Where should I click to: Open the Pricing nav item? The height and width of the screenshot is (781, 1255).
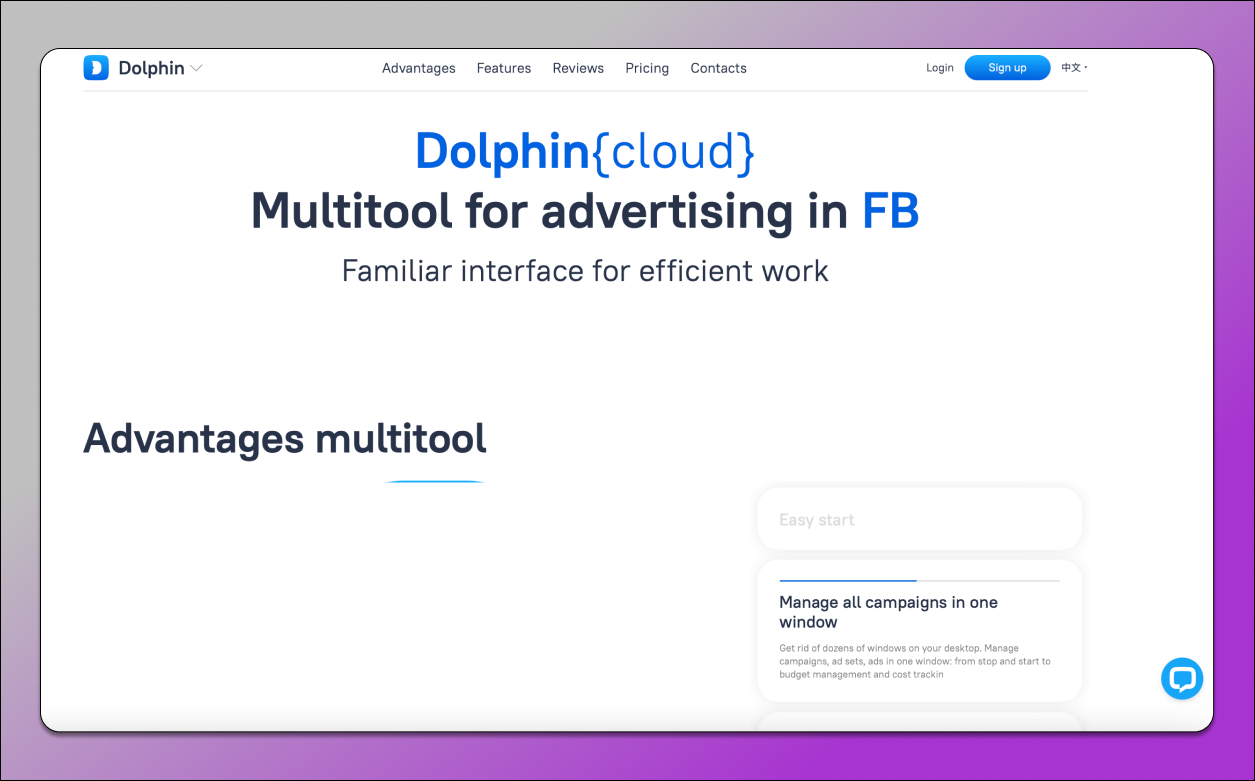(647, 68)
